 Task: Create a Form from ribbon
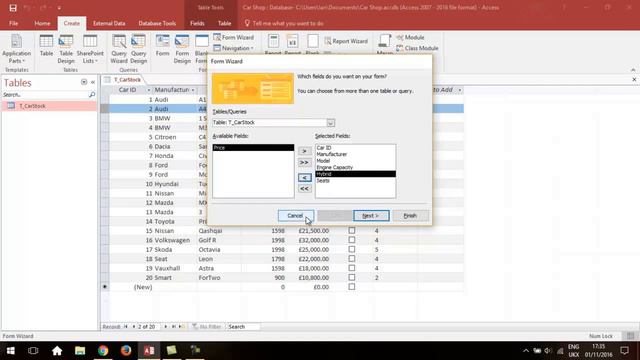(x=162, y=46)
